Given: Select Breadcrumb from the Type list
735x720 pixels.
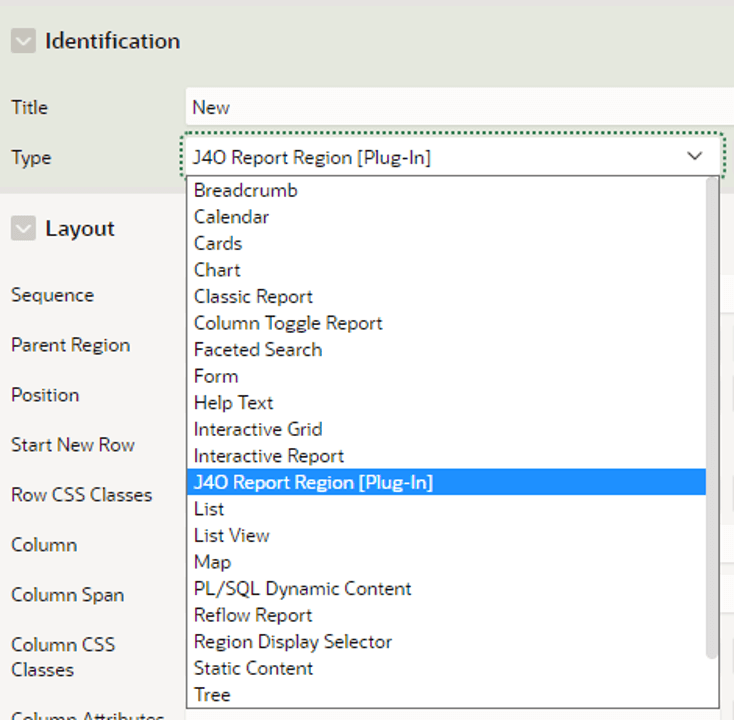Looking at the screenshot, I should 446,190.
